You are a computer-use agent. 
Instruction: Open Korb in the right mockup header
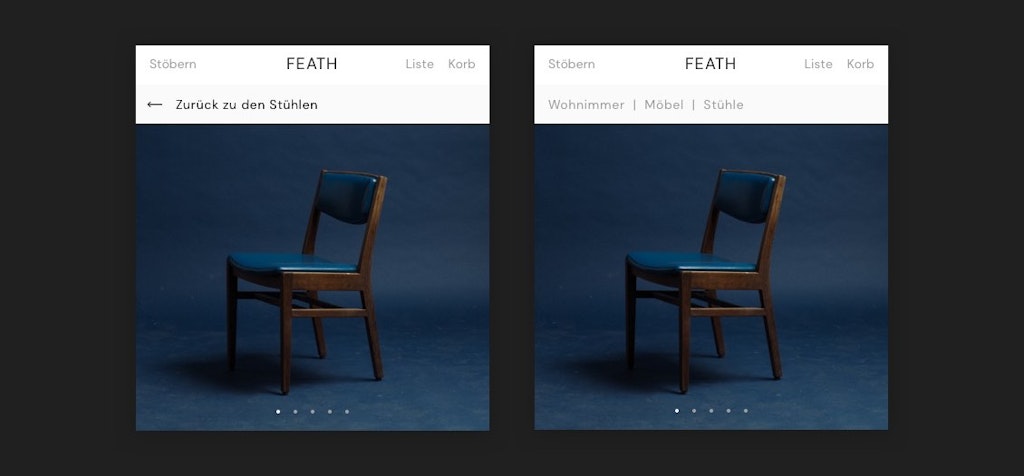tap(860, 64)
